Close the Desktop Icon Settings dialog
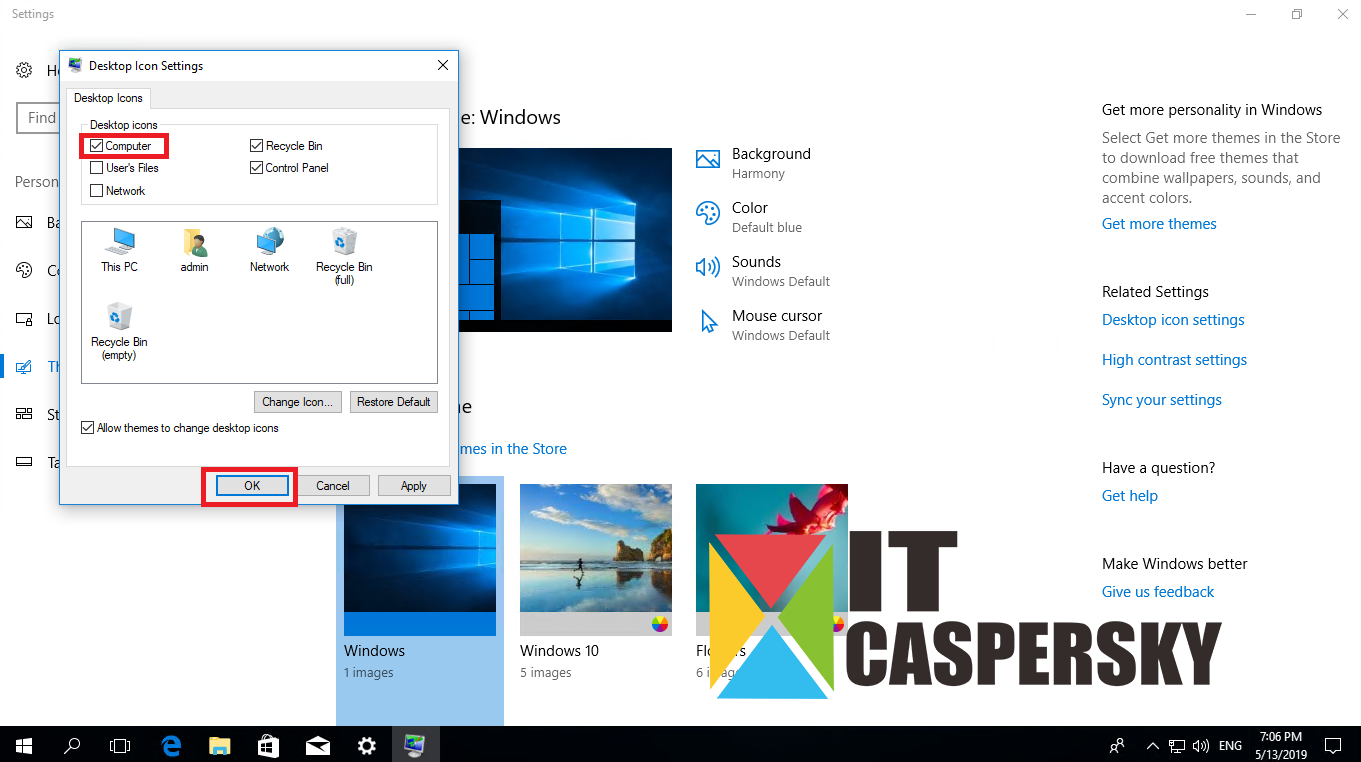This screenshot has height=762, width=1361. pos(443,65)
